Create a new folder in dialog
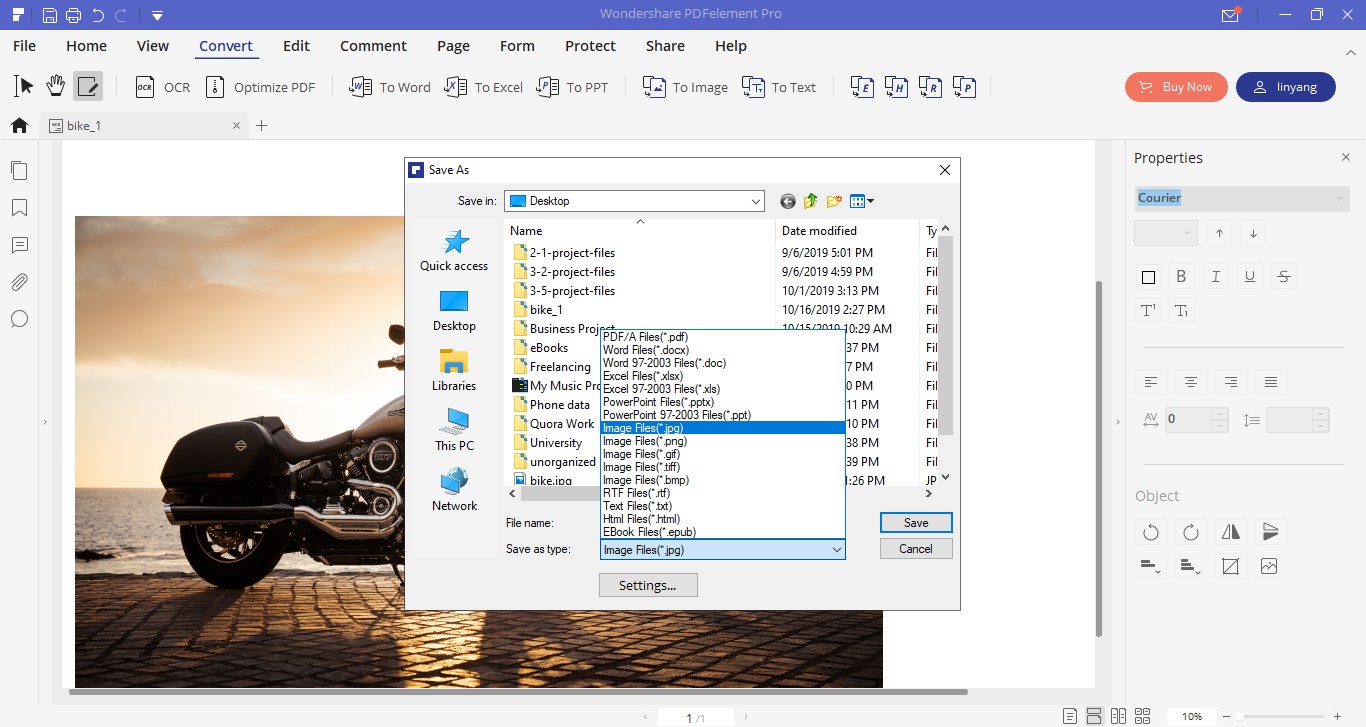Viewport: 1366px width, 727px height. pyautogui.click(x=833, y=201)
